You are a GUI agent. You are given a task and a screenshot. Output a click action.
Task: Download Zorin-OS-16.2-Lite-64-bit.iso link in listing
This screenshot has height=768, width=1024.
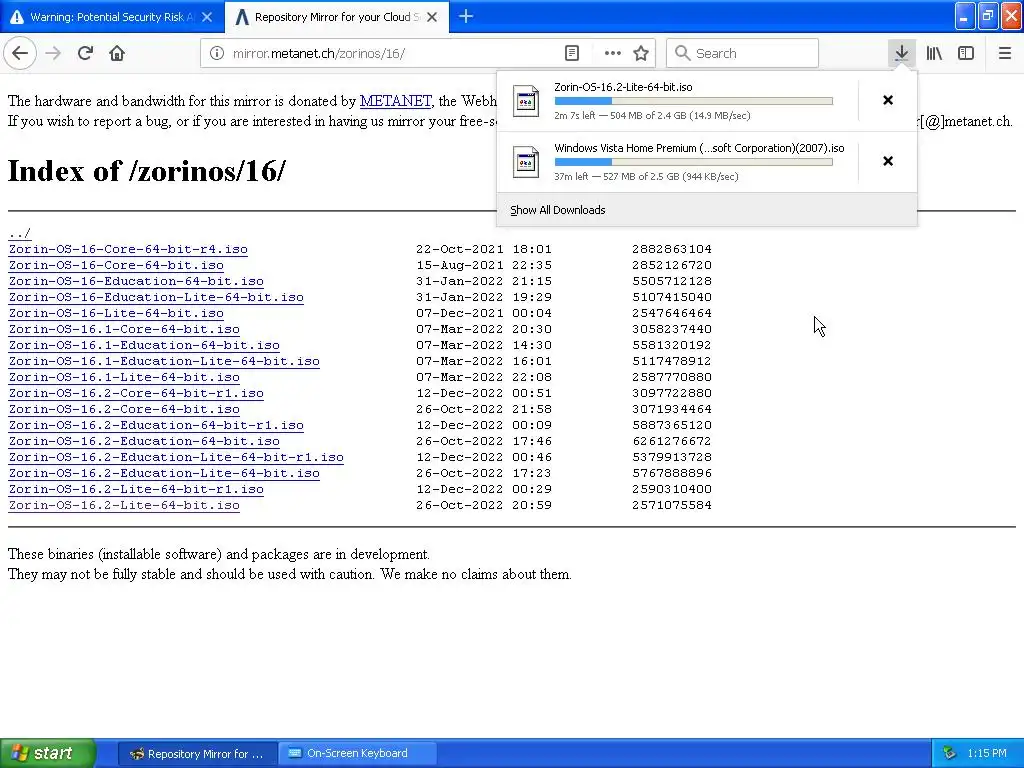[124, 505]
